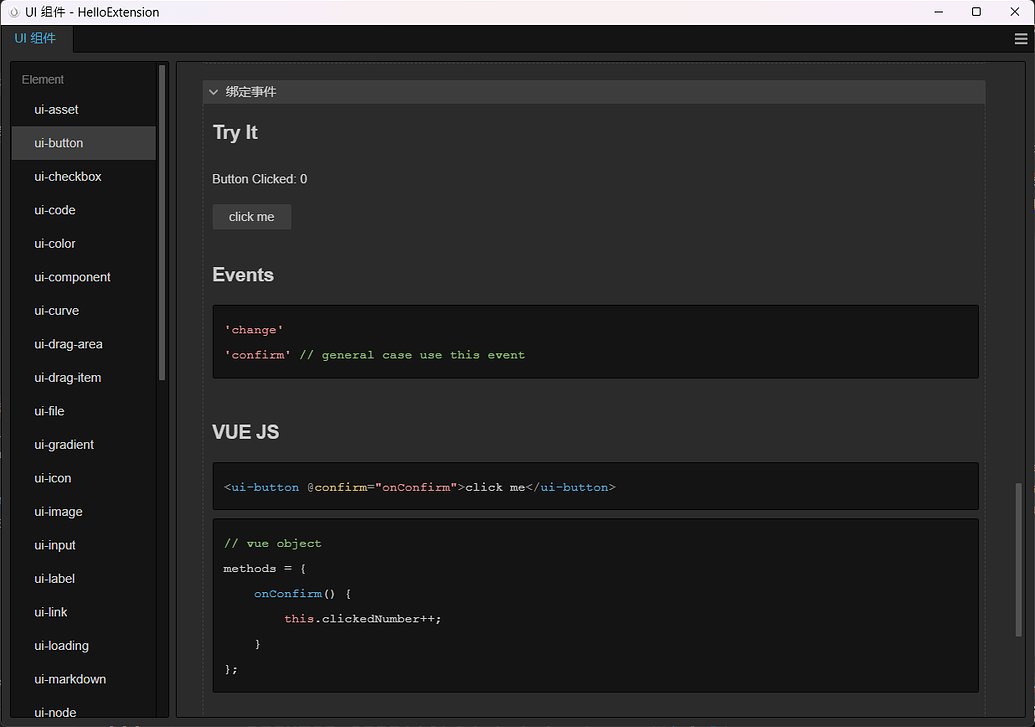Choose ui-loading from the list
This screenshot has width=1035, height=727.
[x=61, y=646]
